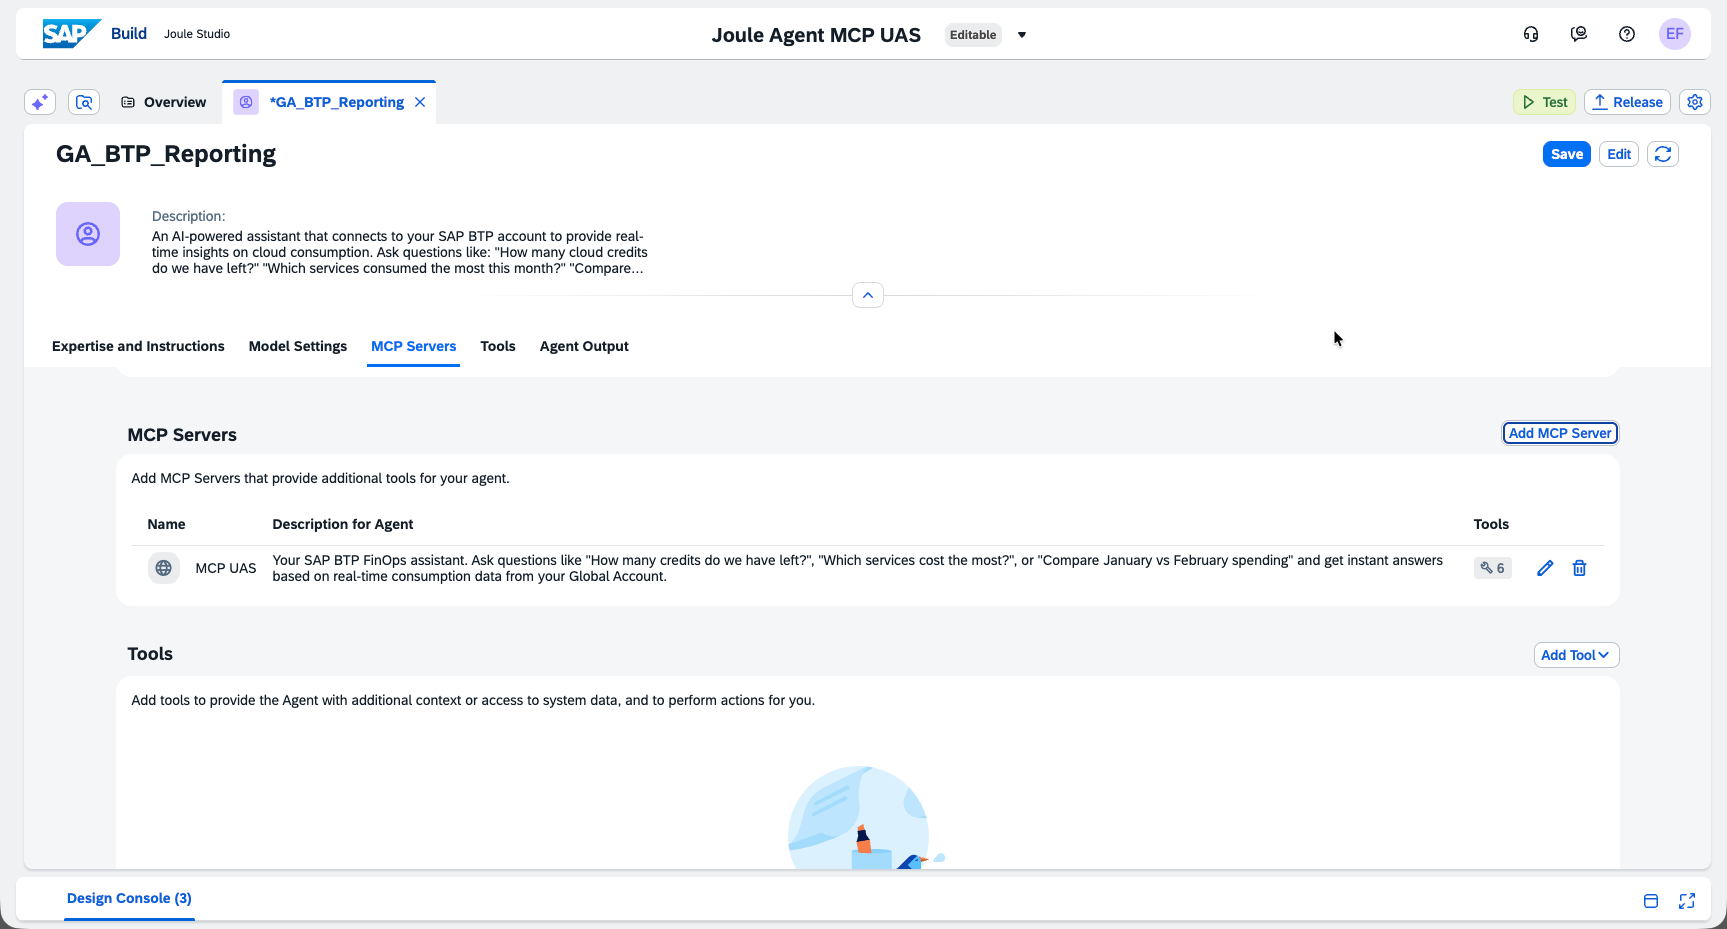
Task: Click the Name column header
Action: (x=166, y=524)
